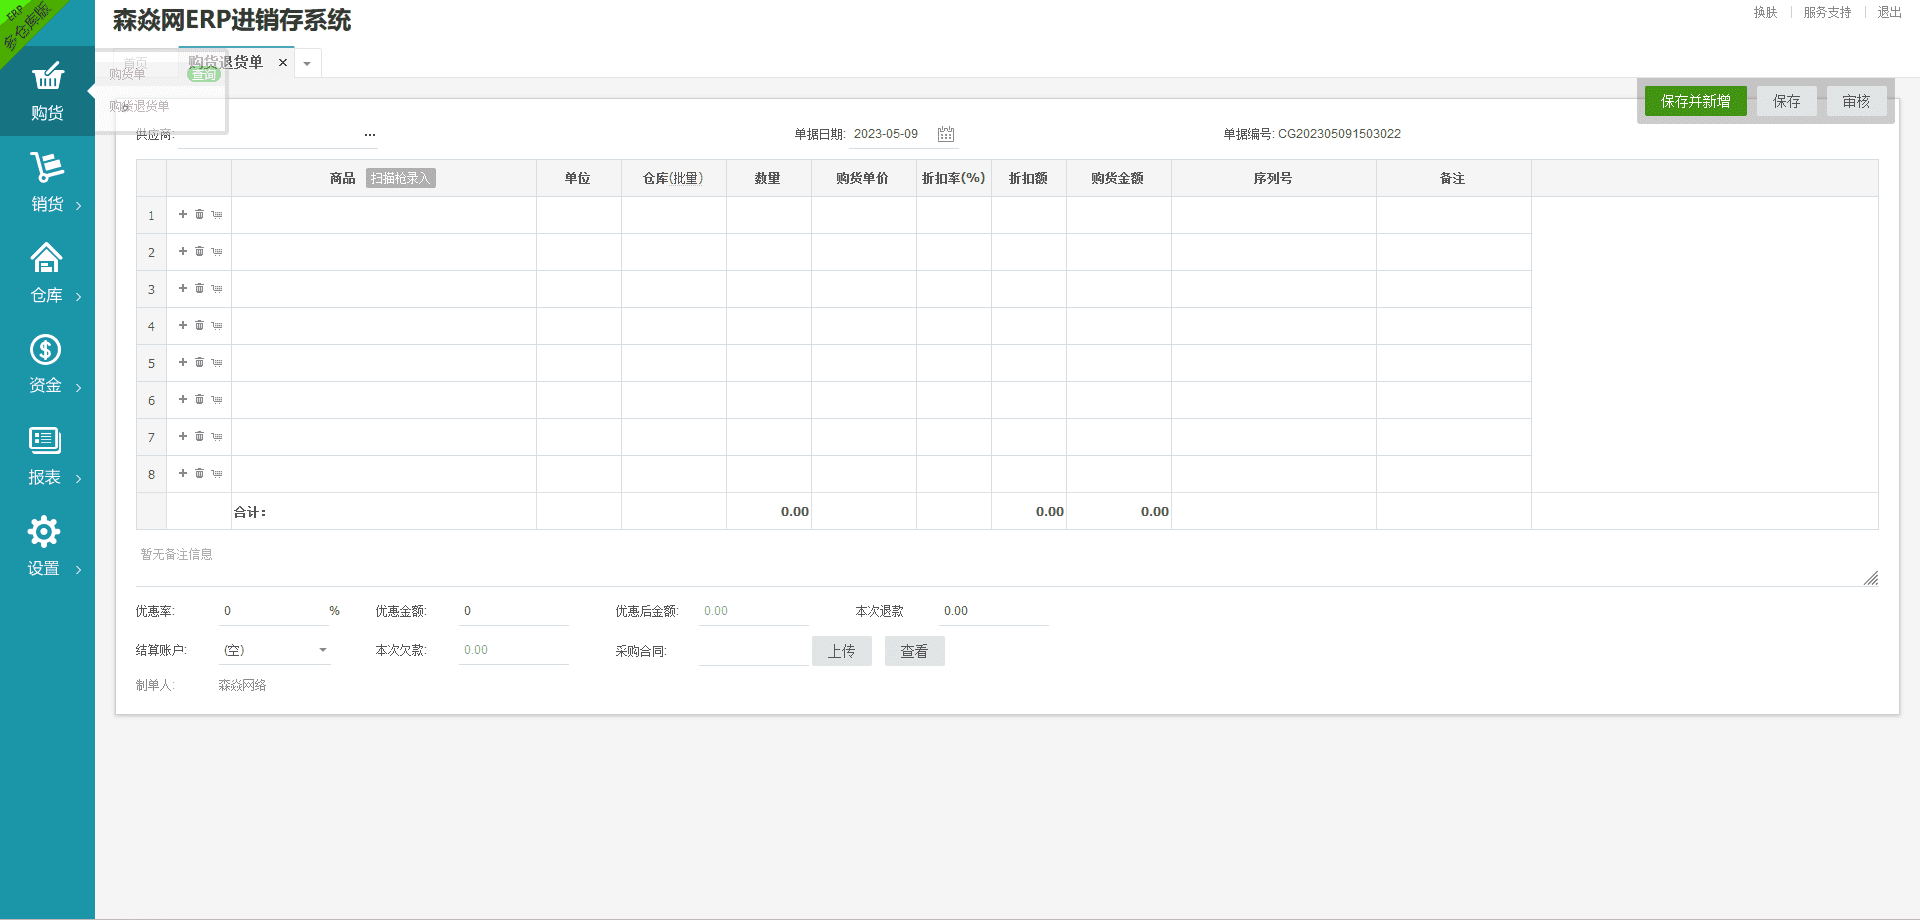Click the 单据编号 CG202305091503022 text
Image resolution: width=1920 pixels, height=920 pixels.
1312,134
